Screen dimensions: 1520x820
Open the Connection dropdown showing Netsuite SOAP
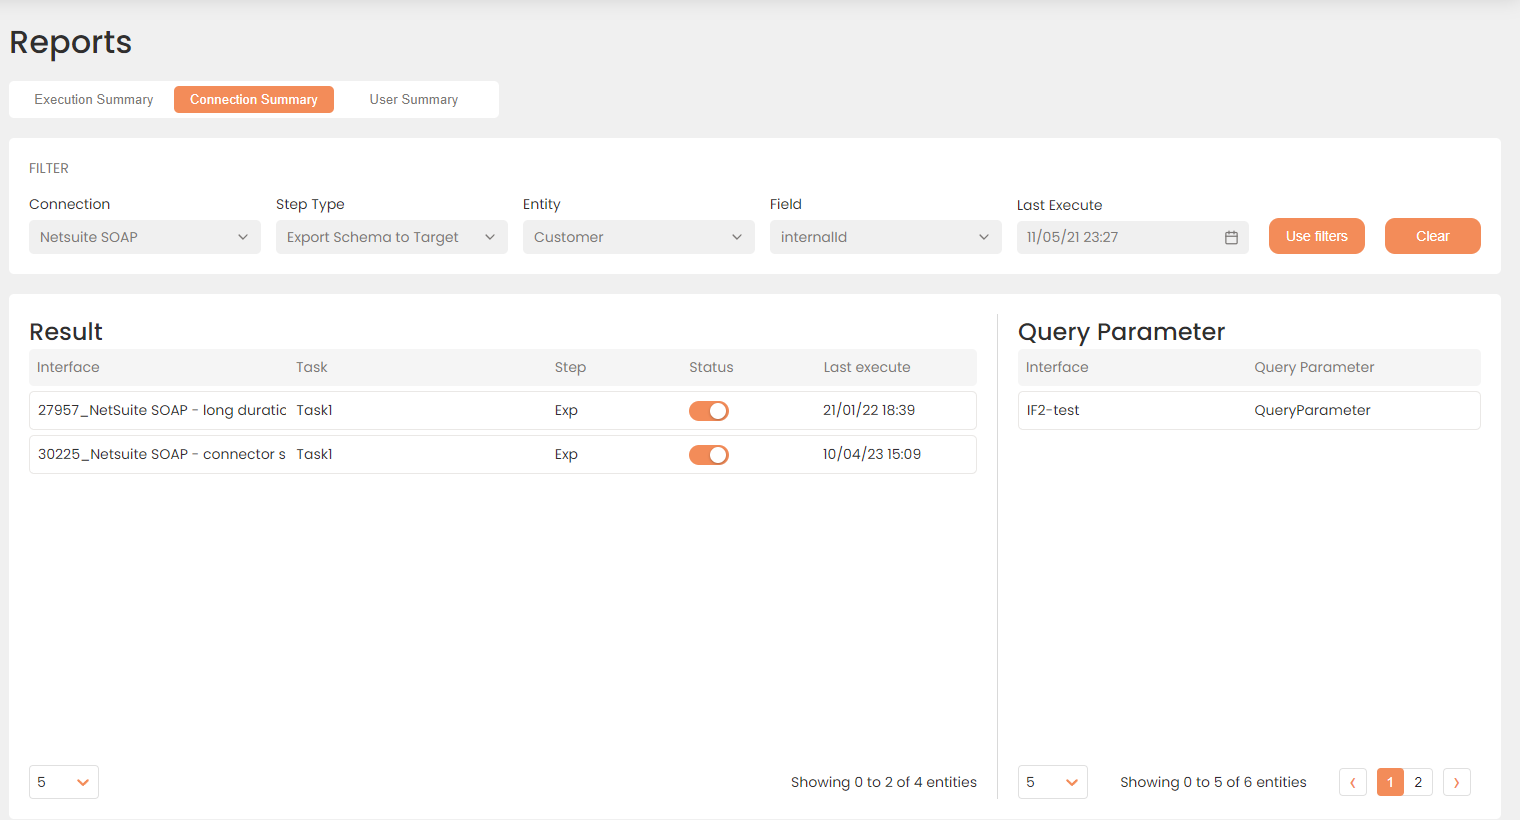tap(145, 237)
